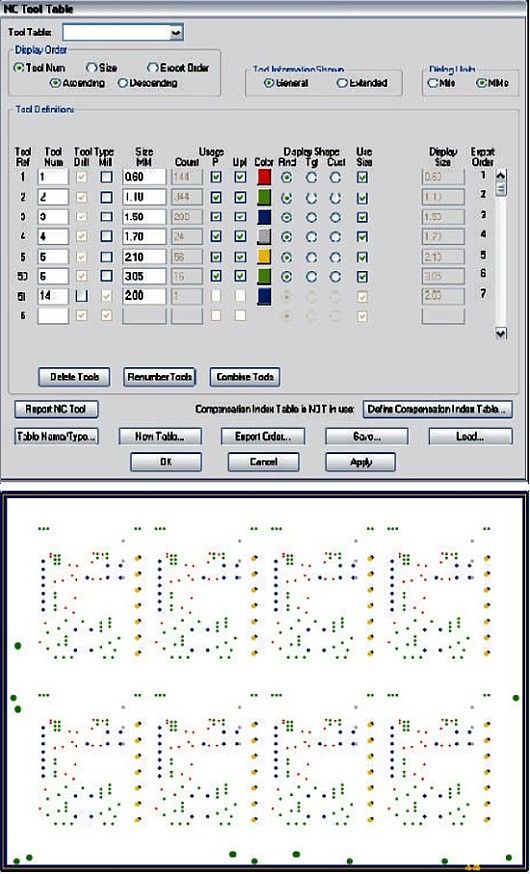The height and width of the screenshot is (874, 530).
Task: Toggle Upl checkbox for 1.70 tool
Action: pos(240,237)
